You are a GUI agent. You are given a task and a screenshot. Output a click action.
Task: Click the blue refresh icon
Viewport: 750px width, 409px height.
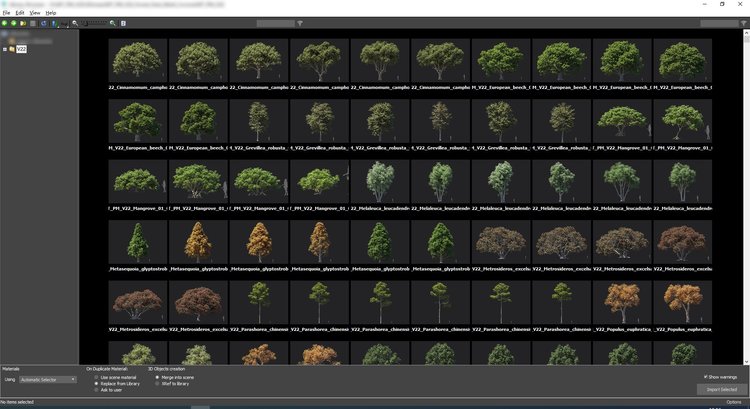tap(44, 23)
